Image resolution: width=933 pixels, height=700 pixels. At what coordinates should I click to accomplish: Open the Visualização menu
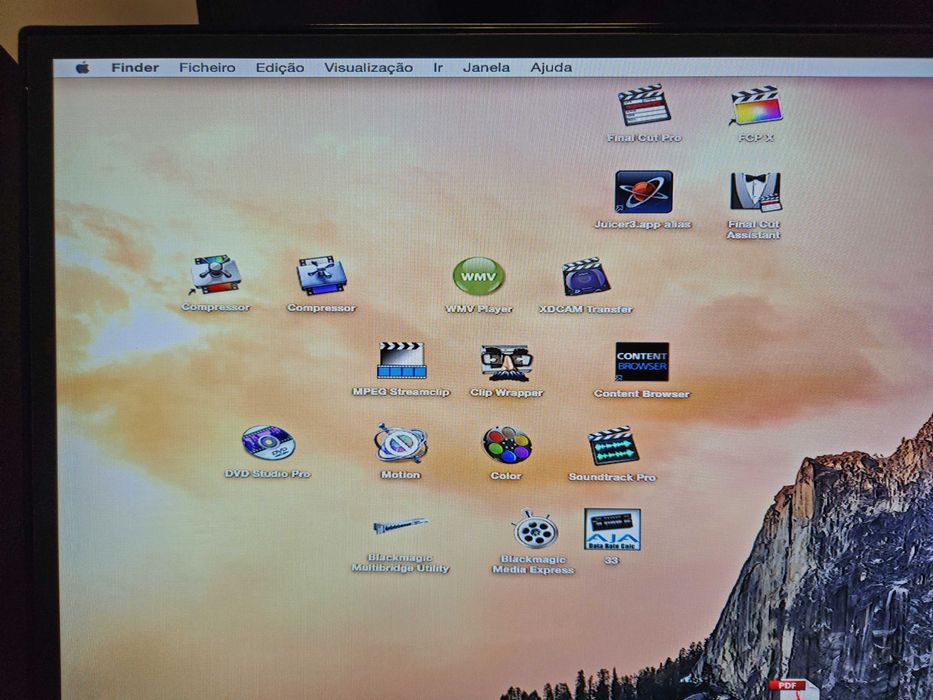coord(368,68)
